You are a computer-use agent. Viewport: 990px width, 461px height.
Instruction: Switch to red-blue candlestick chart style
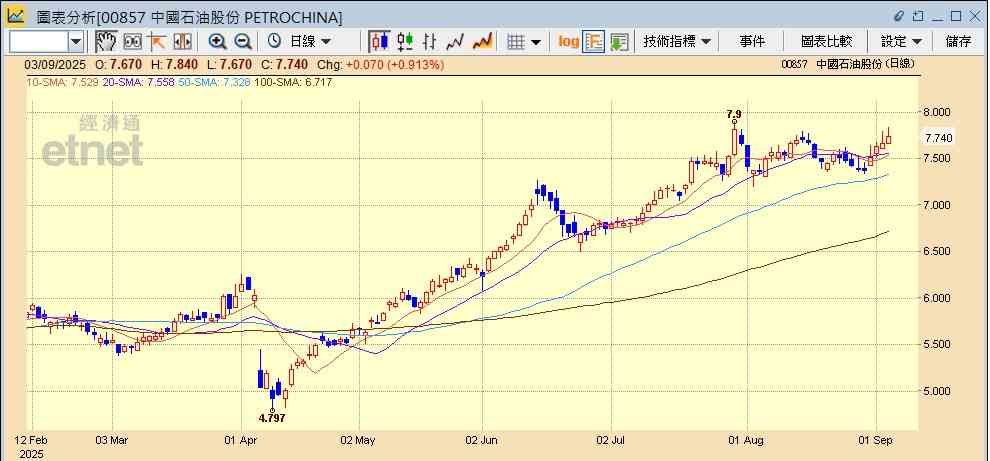[379, 42]
